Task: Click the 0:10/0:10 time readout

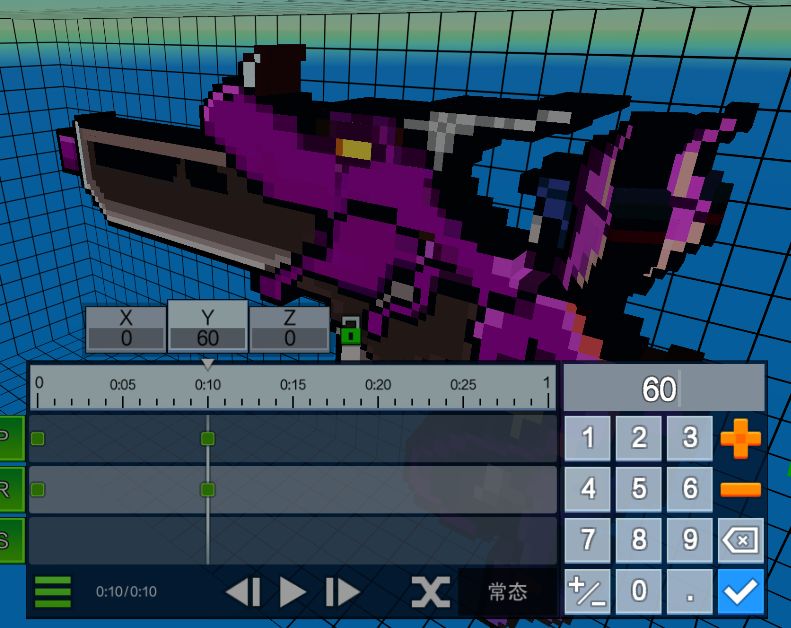Action: (126, 591)
